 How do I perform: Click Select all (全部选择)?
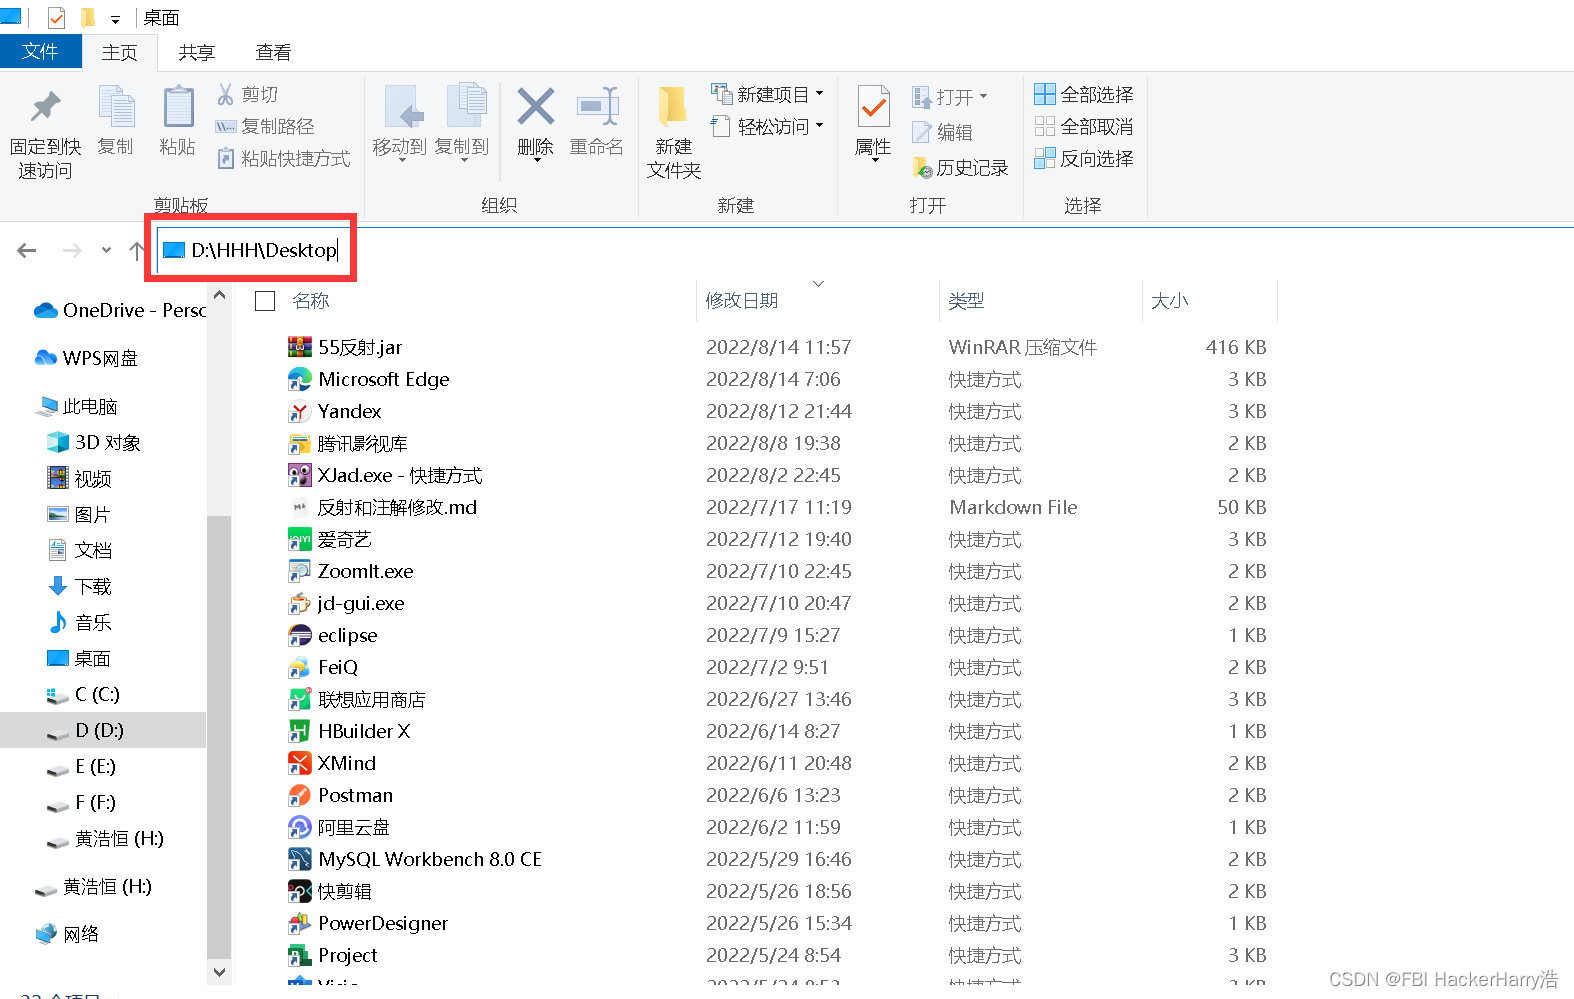[x=1084, y=94]
